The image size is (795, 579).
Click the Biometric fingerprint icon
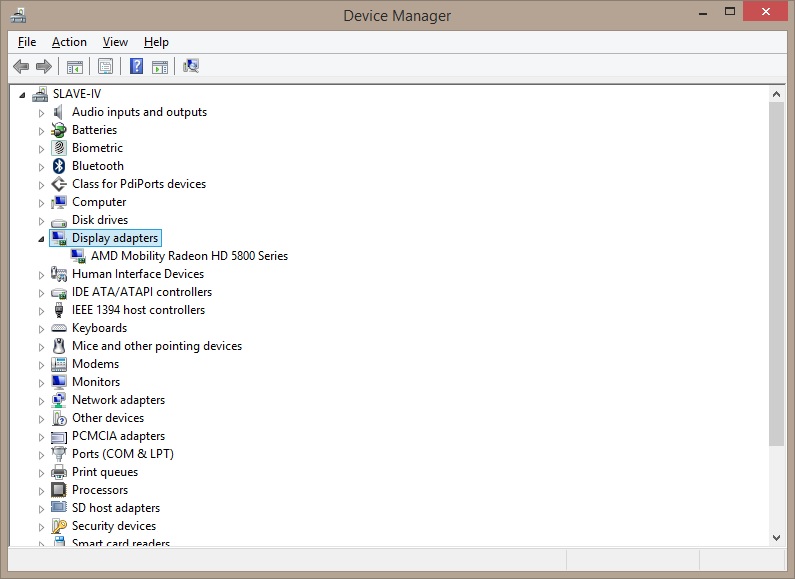(x=59, y=148)
